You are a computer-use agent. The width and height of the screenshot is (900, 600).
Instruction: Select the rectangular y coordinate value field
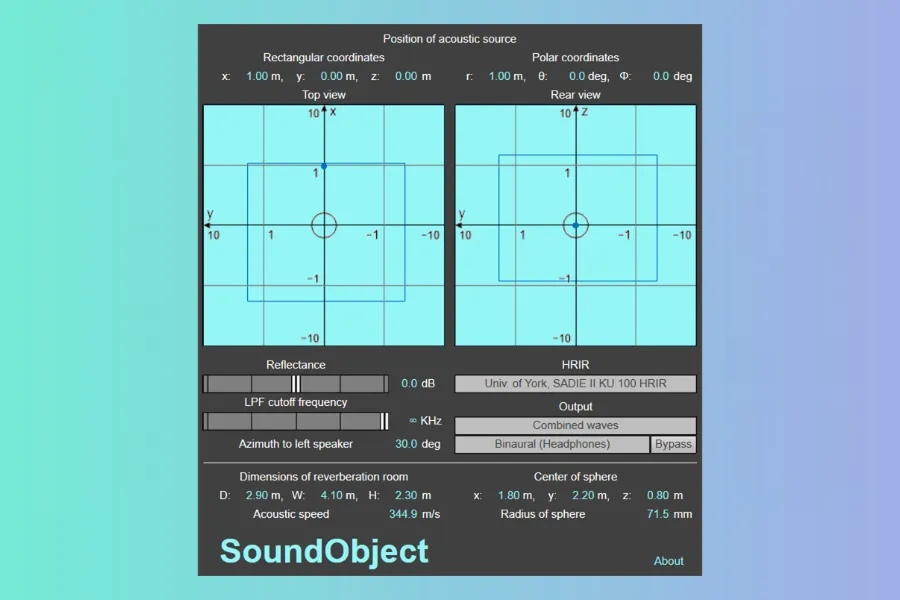click(331, 76)
